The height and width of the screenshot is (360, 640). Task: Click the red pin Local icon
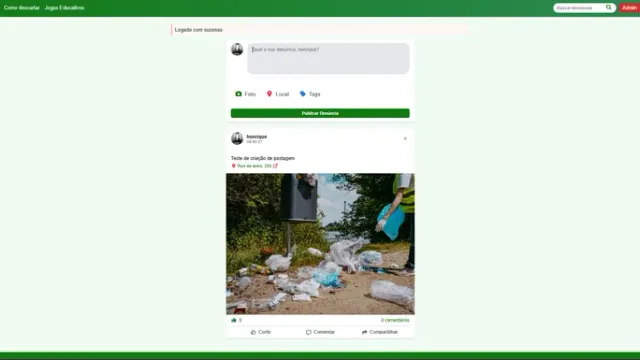click(269, 94)
